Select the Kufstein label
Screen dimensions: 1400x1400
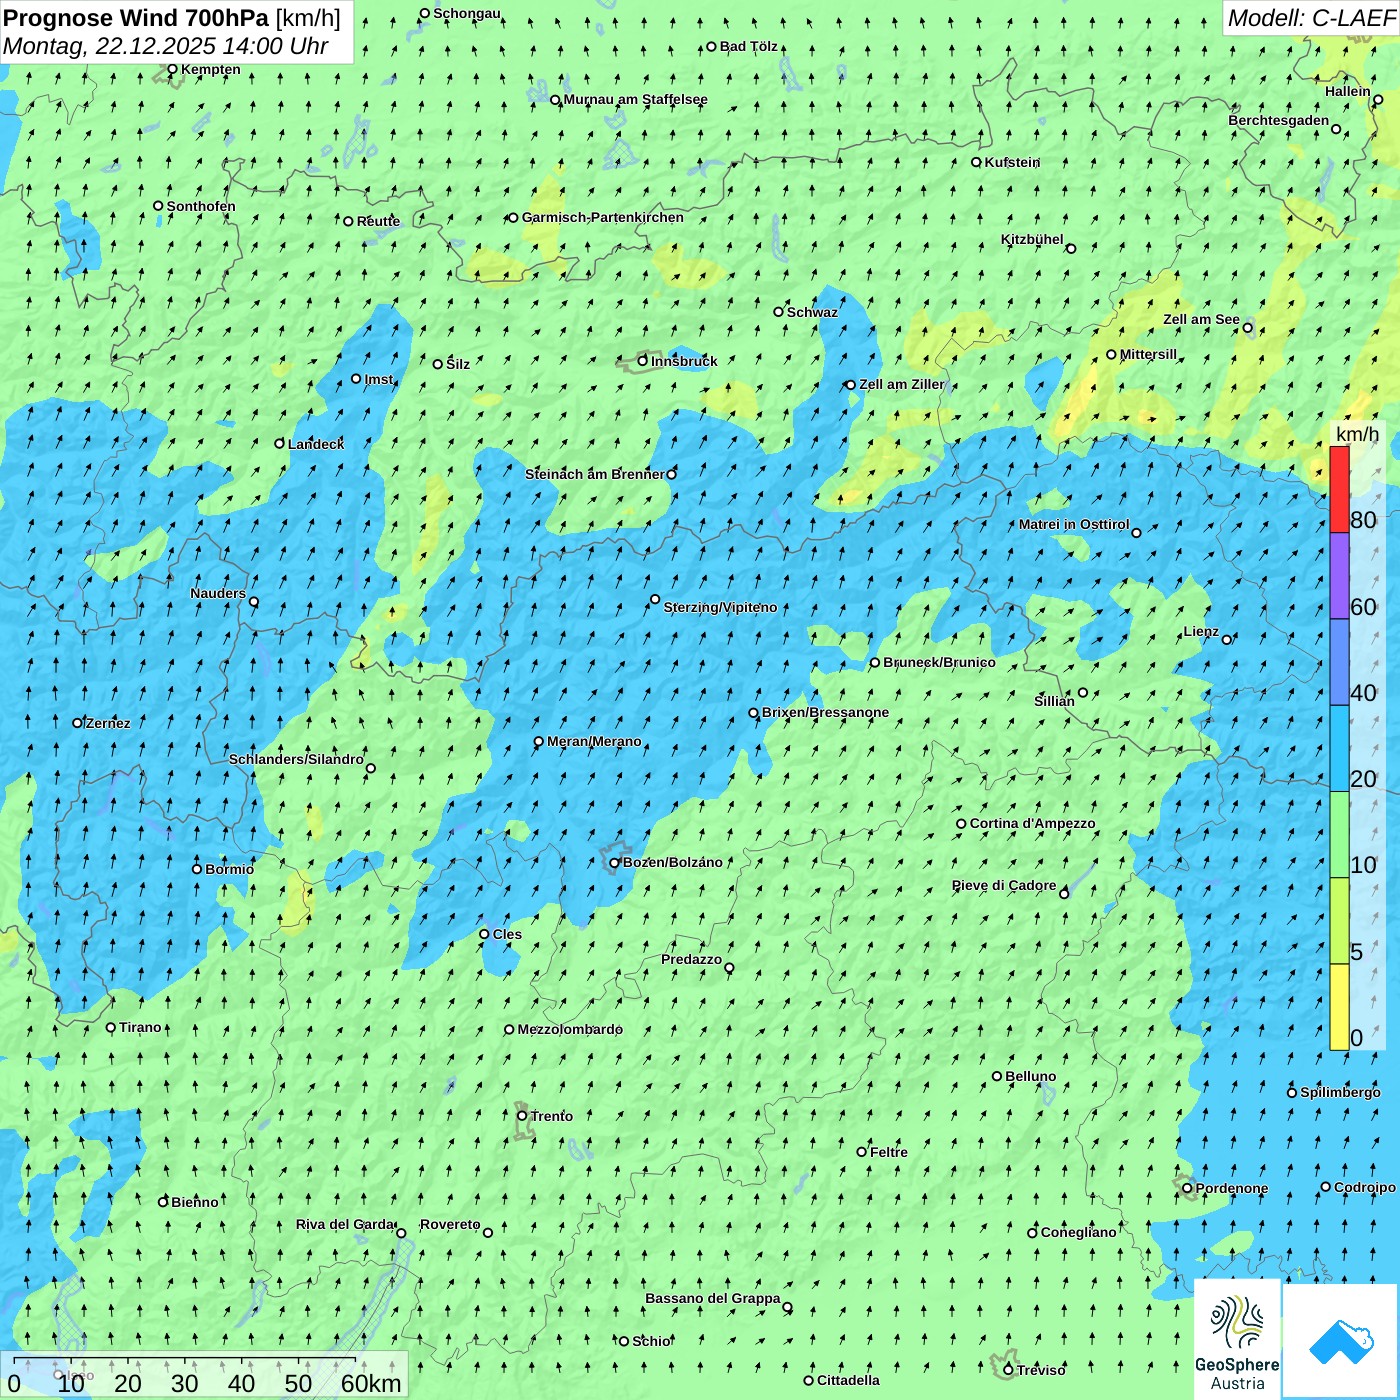1012,162
